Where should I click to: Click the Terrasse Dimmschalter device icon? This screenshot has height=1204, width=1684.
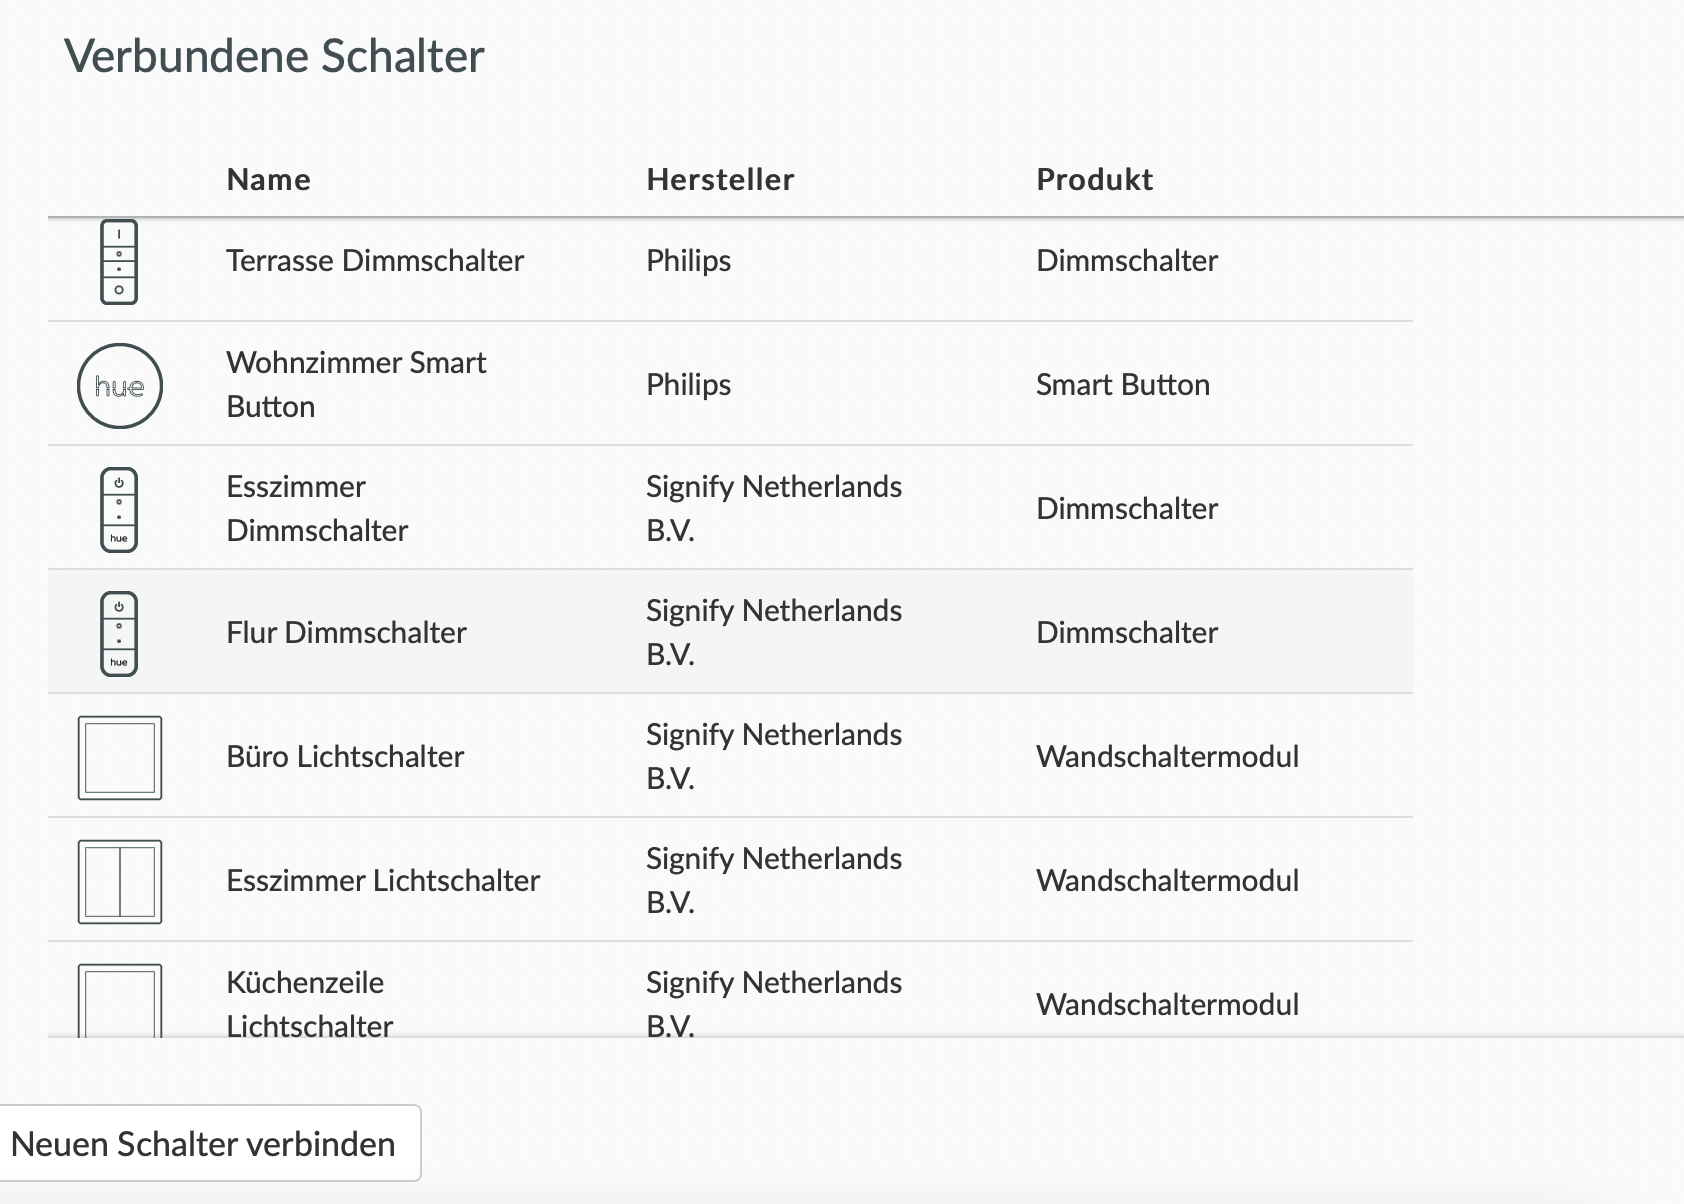coord(119,262)
